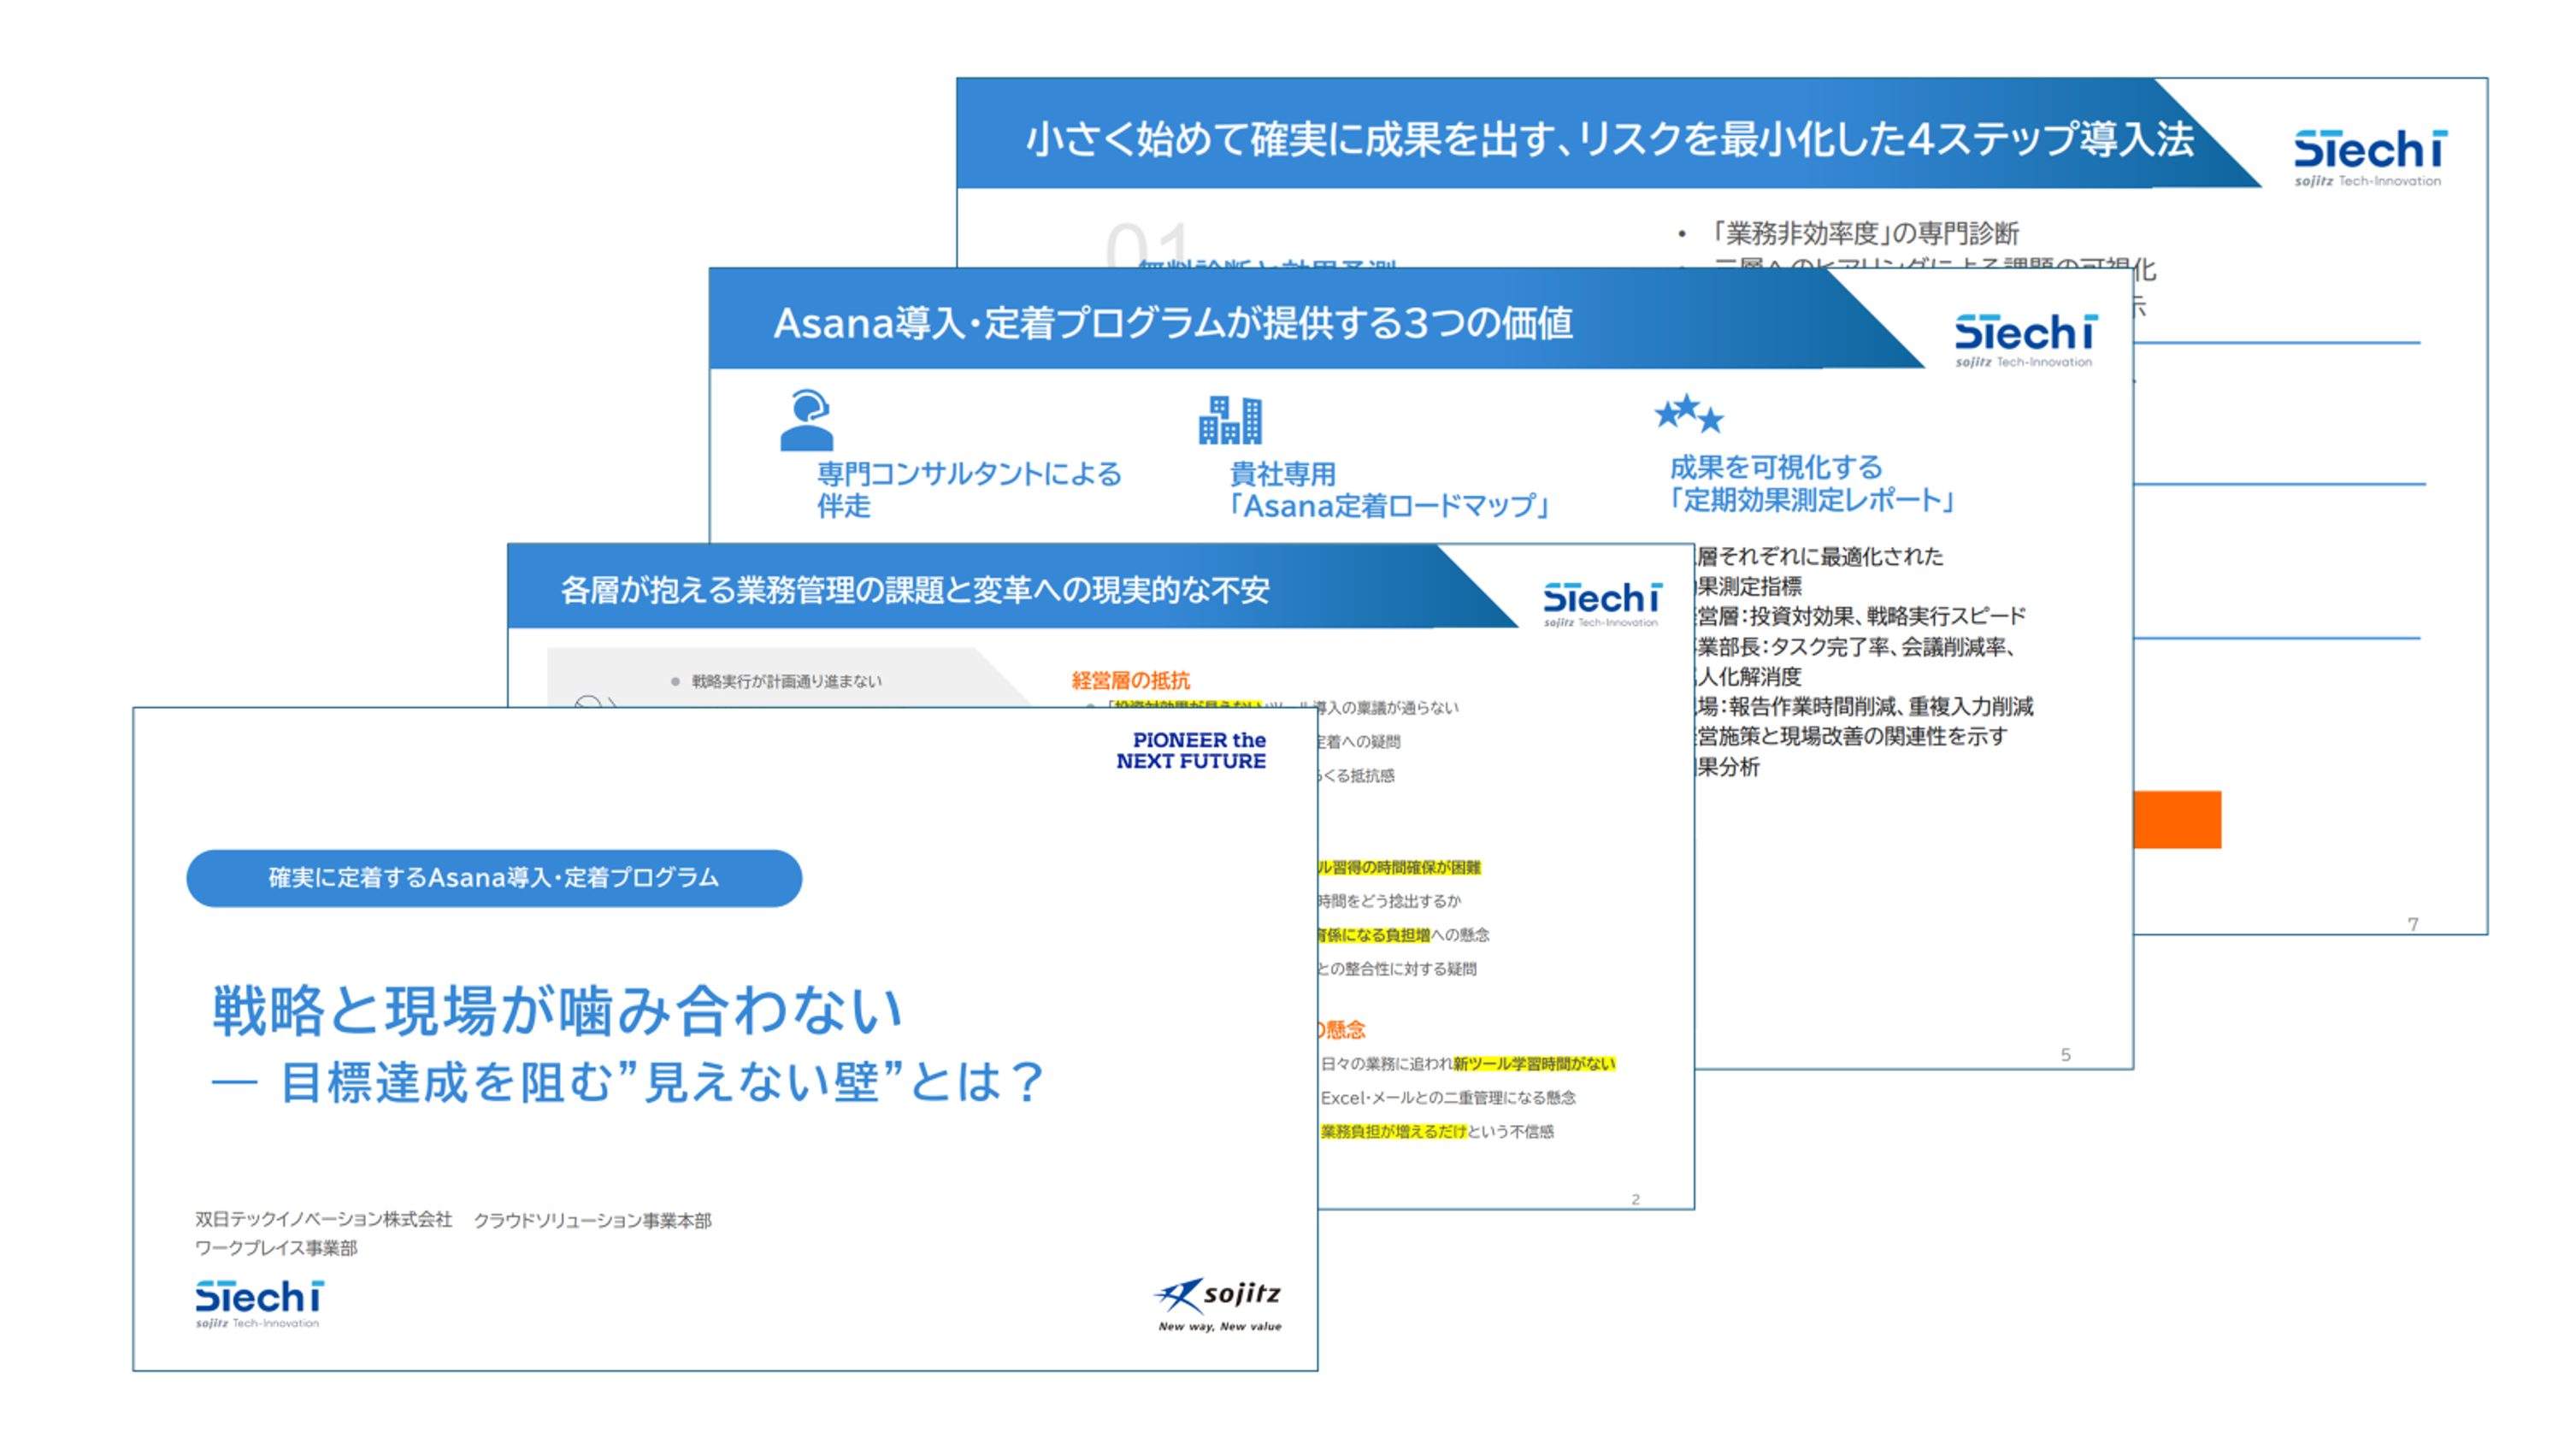
Task: Click the 戦略と現場が噛み合わない cover title
Action: tap(557, 1010)
